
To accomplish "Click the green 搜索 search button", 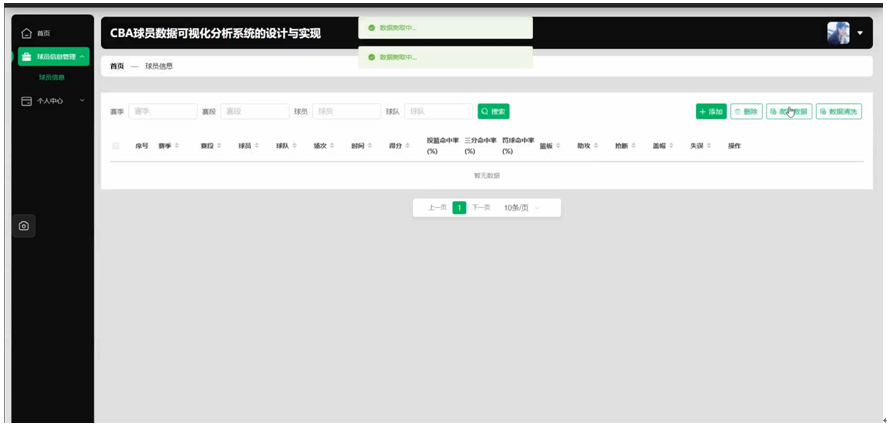I will [x=493, y=111].
